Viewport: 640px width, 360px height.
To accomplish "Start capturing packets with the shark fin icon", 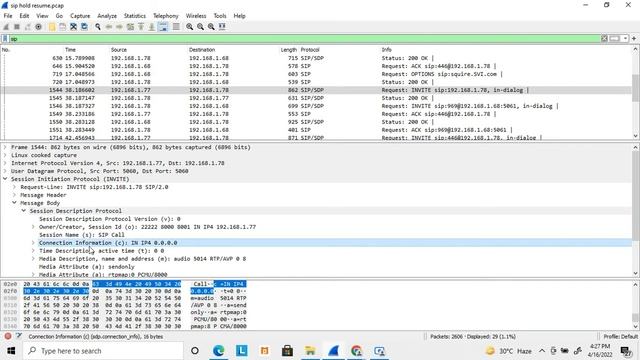I will point(6,27).
